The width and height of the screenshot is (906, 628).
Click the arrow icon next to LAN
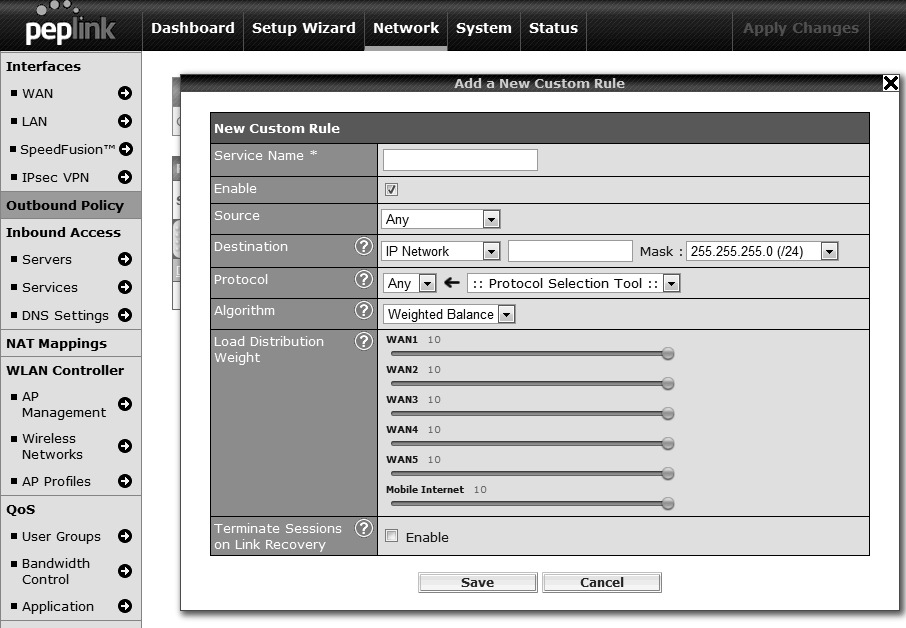(125, 121)
